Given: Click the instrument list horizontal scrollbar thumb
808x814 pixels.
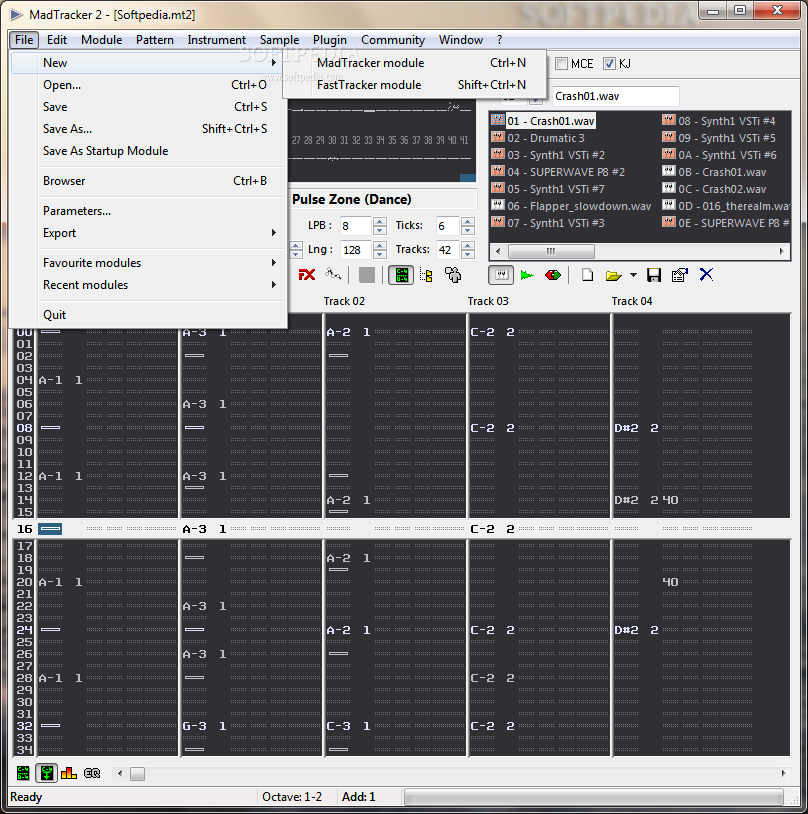Looking at the screenshot, I should (551, 251).
